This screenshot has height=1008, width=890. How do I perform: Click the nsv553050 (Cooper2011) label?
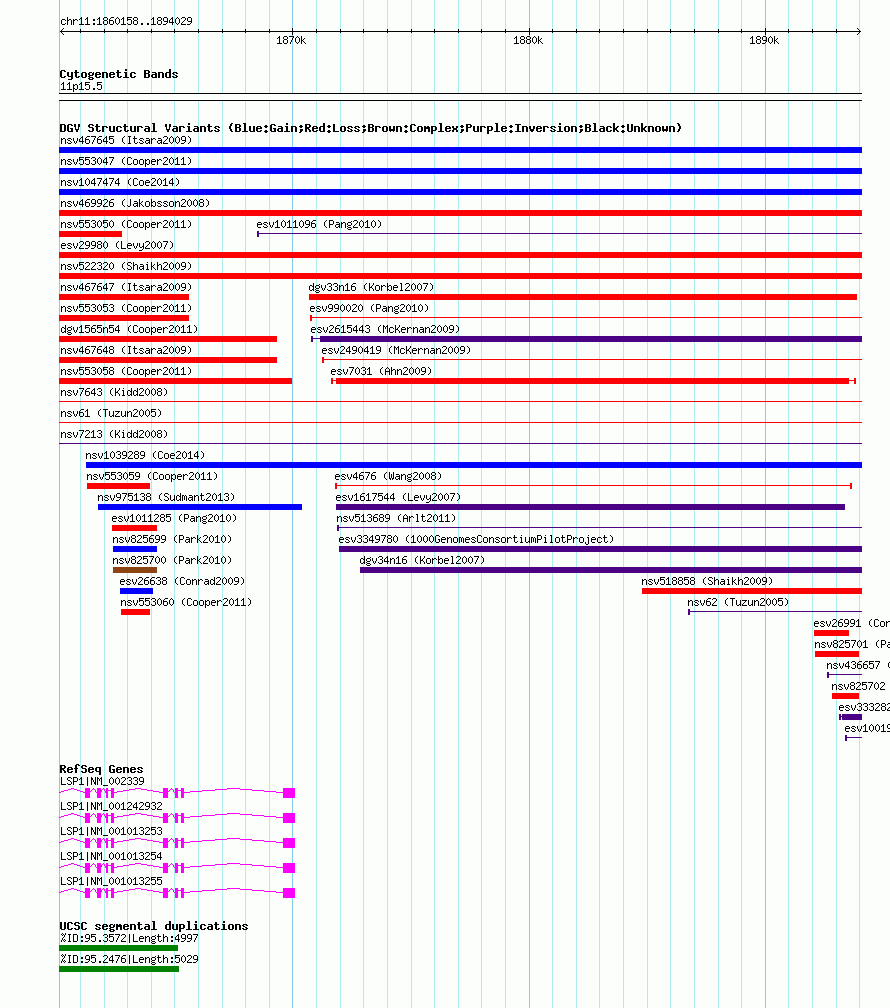[x=126, y=224]
